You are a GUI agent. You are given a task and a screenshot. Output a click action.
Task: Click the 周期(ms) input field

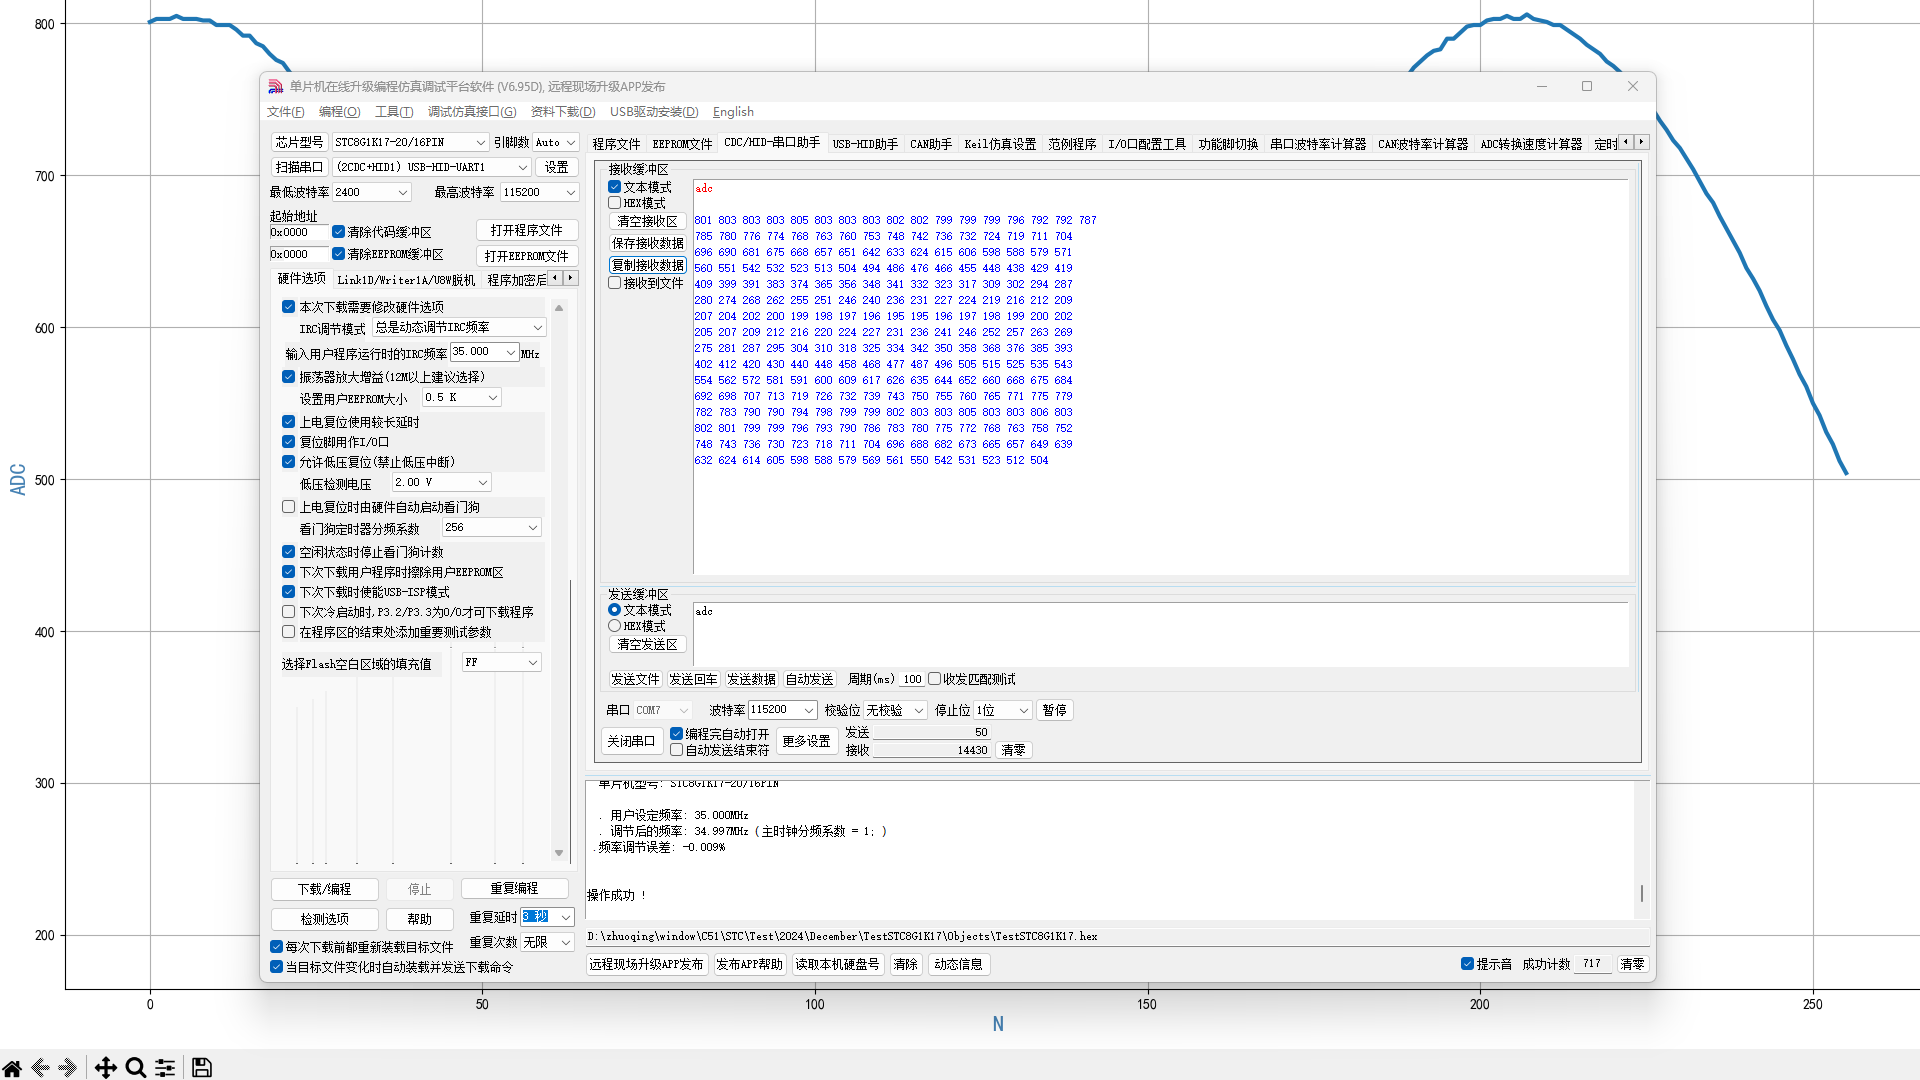[911, 679]
